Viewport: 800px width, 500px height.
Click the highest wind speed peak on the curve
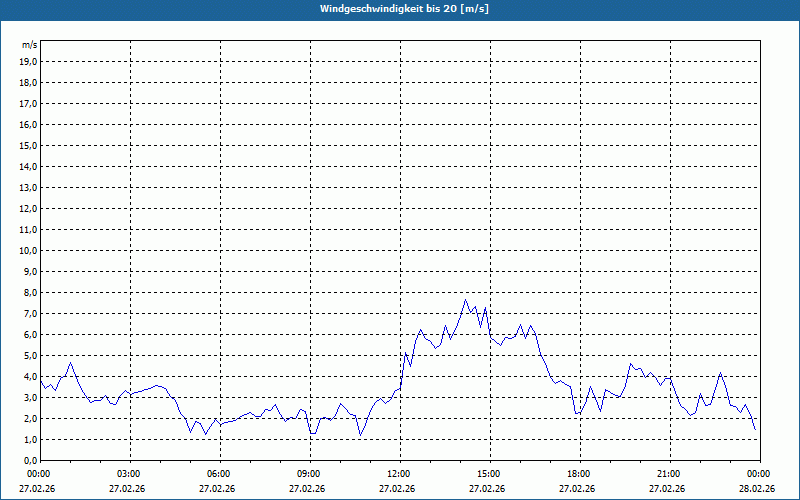[x=465, y=300]
